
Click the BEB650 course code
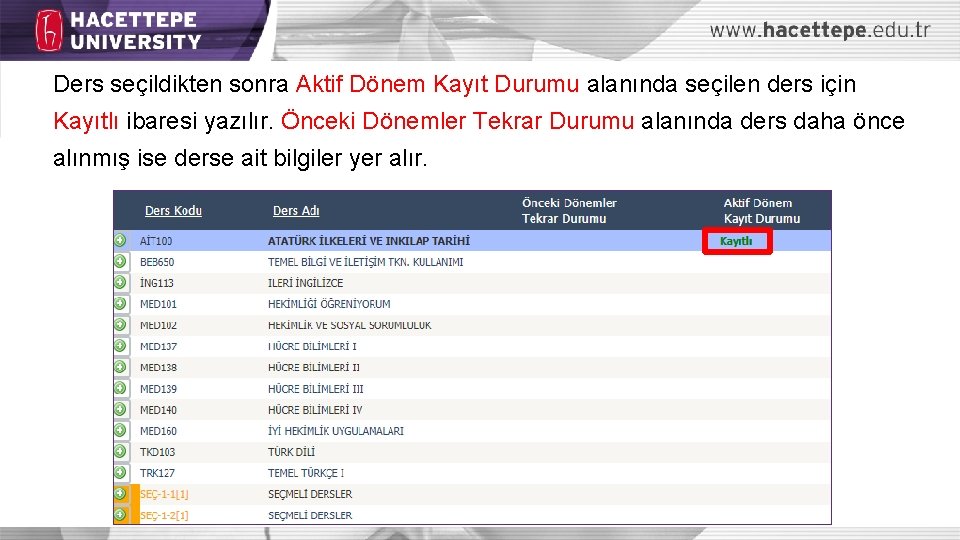(157, 262)
